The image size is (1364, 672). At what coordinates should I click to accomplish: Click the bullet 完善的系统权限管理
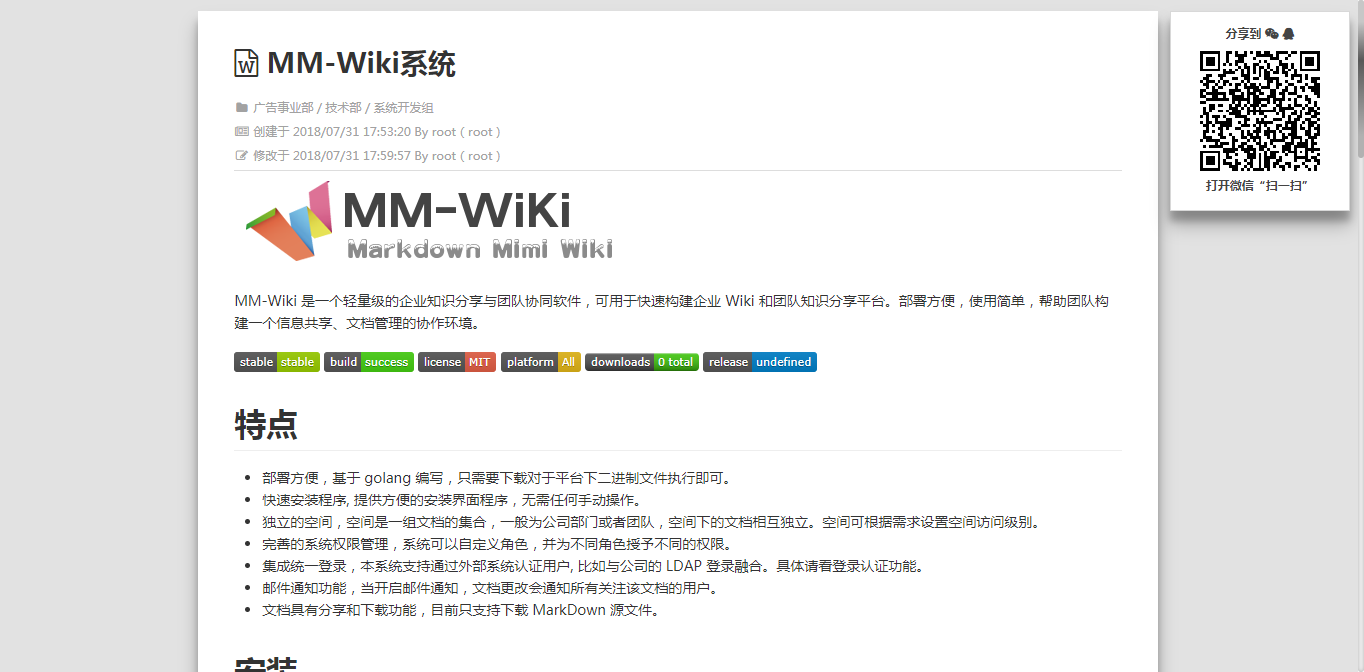tap(499, 544)
